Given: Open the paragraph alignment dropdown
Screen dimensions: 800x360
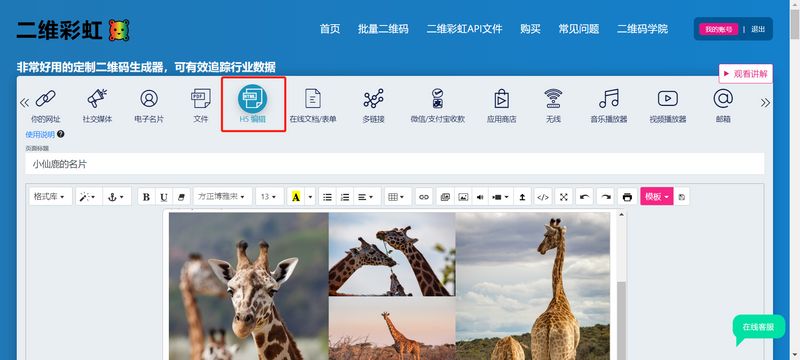Looking at the screenshot, I should (x=367, y=196).
